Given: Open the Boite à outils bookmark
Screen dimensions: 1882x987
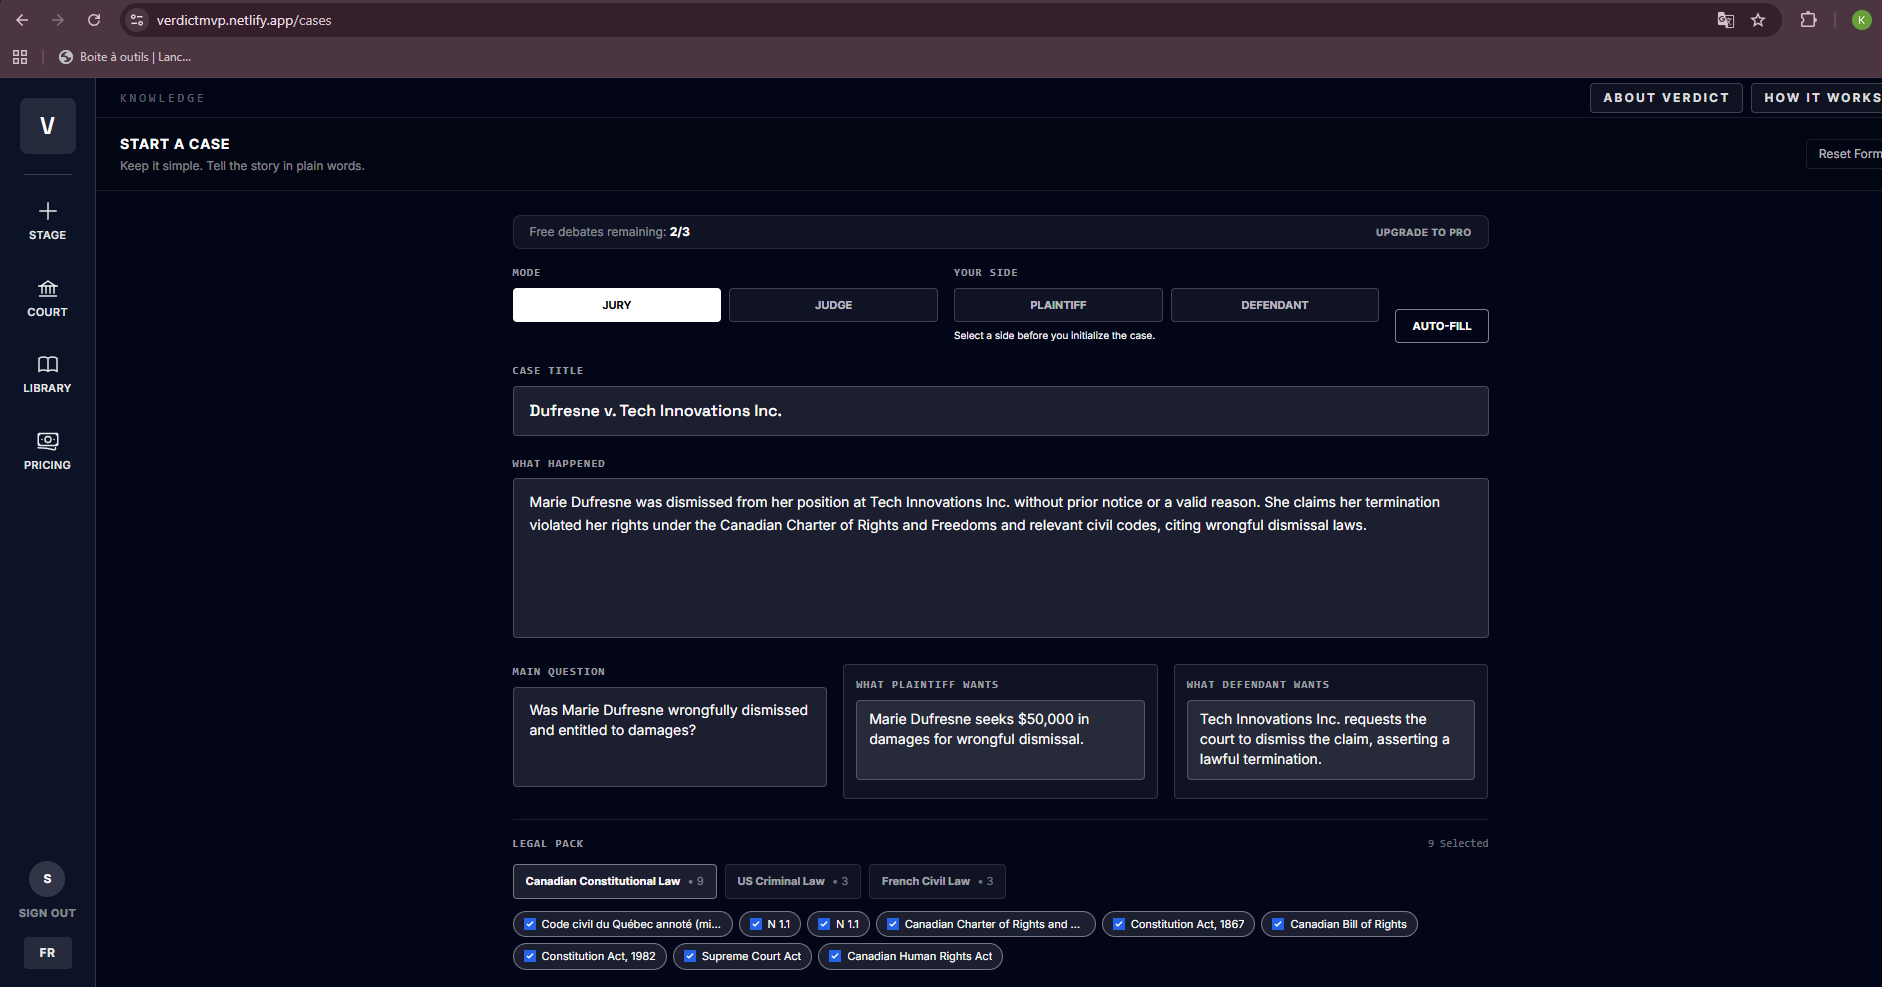Looking at the screenshot, I should point(125,57).
